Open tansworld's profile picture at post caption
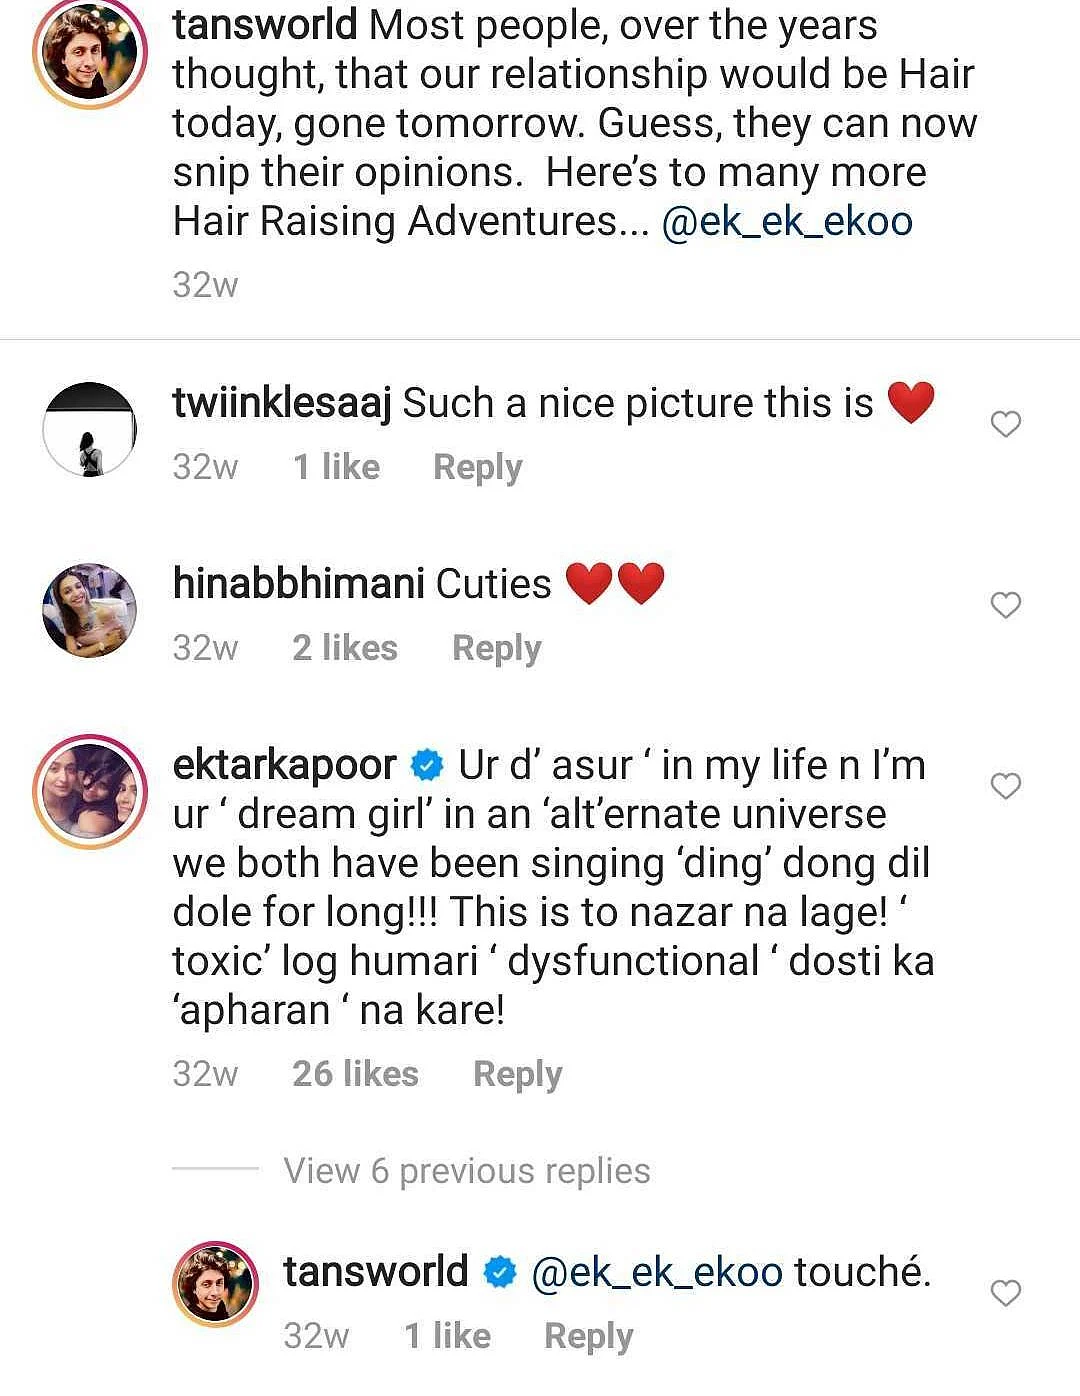This screenshot has width=1080, height=1396. 89,52
